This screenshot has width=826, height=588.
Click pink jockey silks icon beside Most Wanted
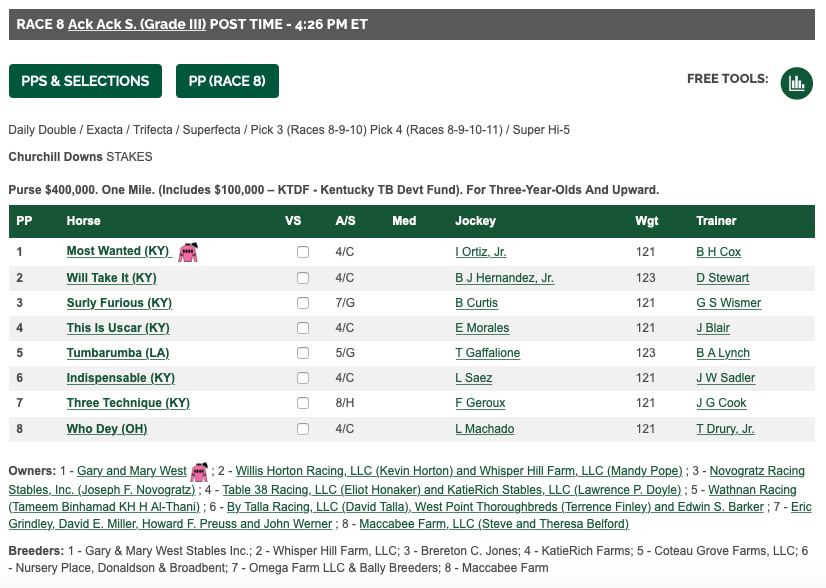pos(188,252)
